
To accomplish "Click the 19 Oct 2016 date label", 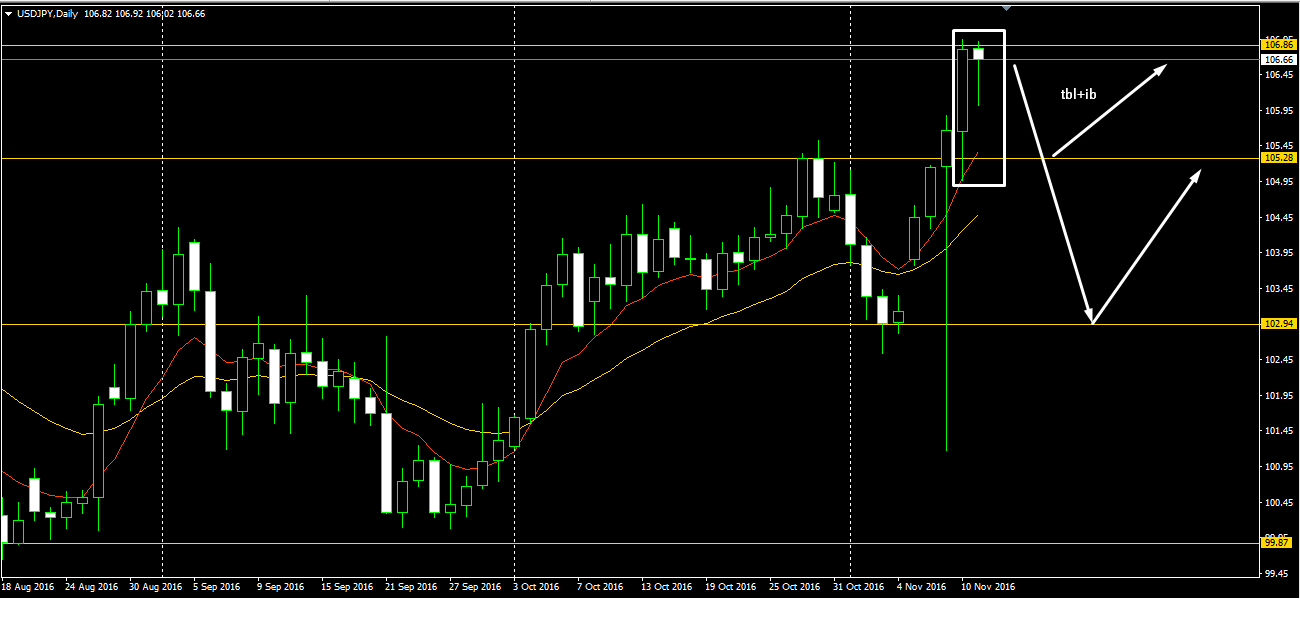I will click(x=731, y=587).
